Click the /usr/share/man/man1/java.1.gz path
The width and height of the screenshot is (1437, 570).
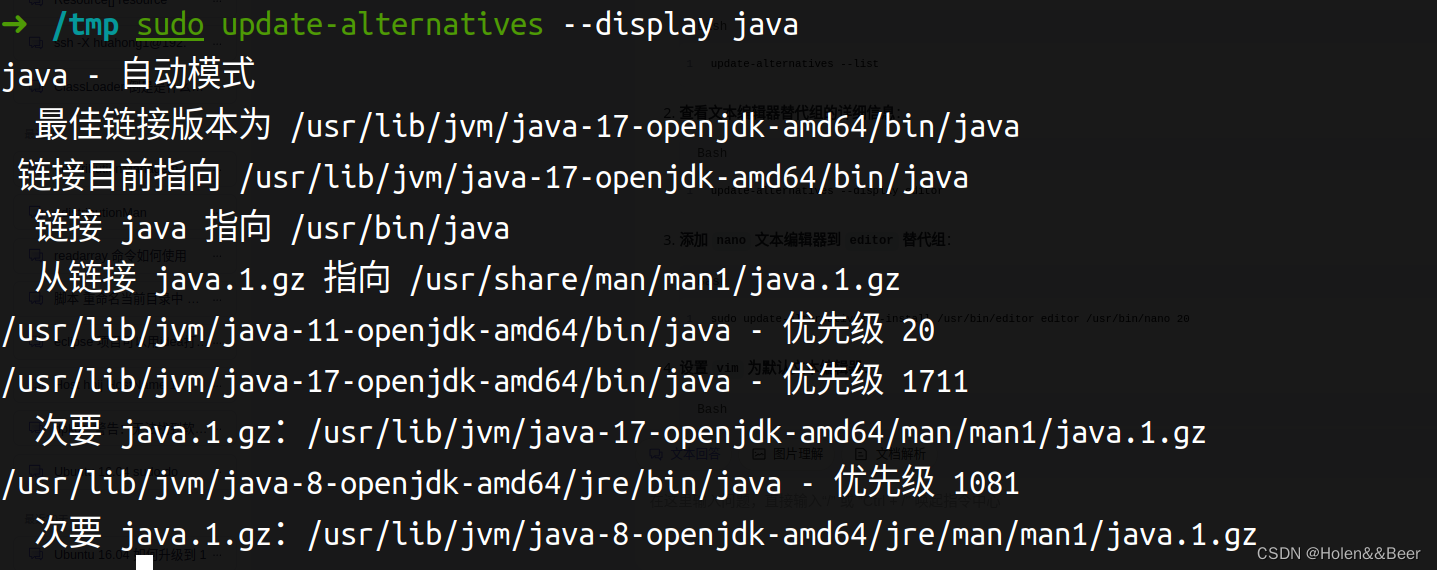tap(654, 280)
